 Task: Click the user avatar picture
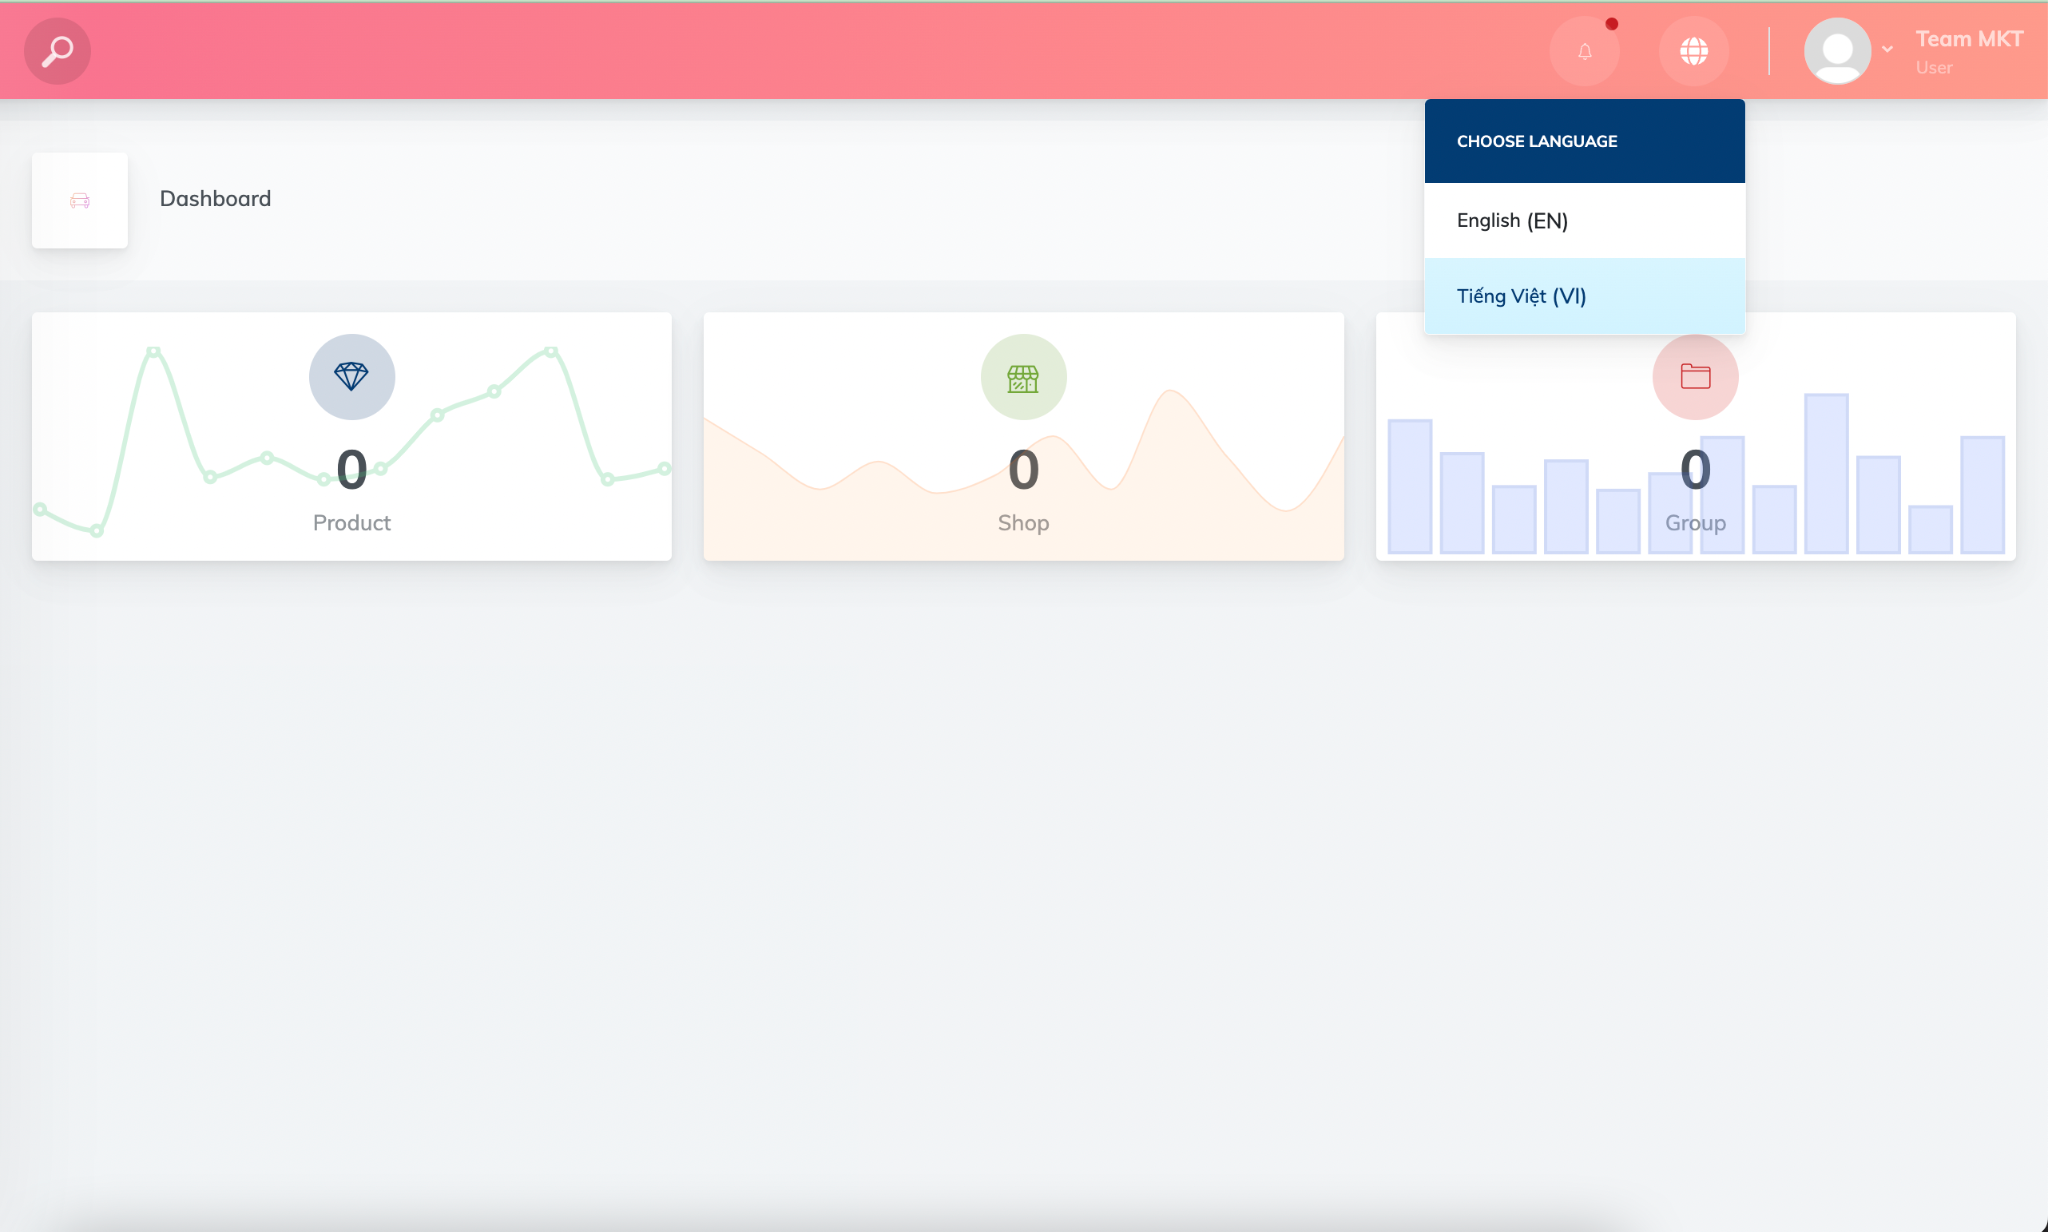point(1837,51)
